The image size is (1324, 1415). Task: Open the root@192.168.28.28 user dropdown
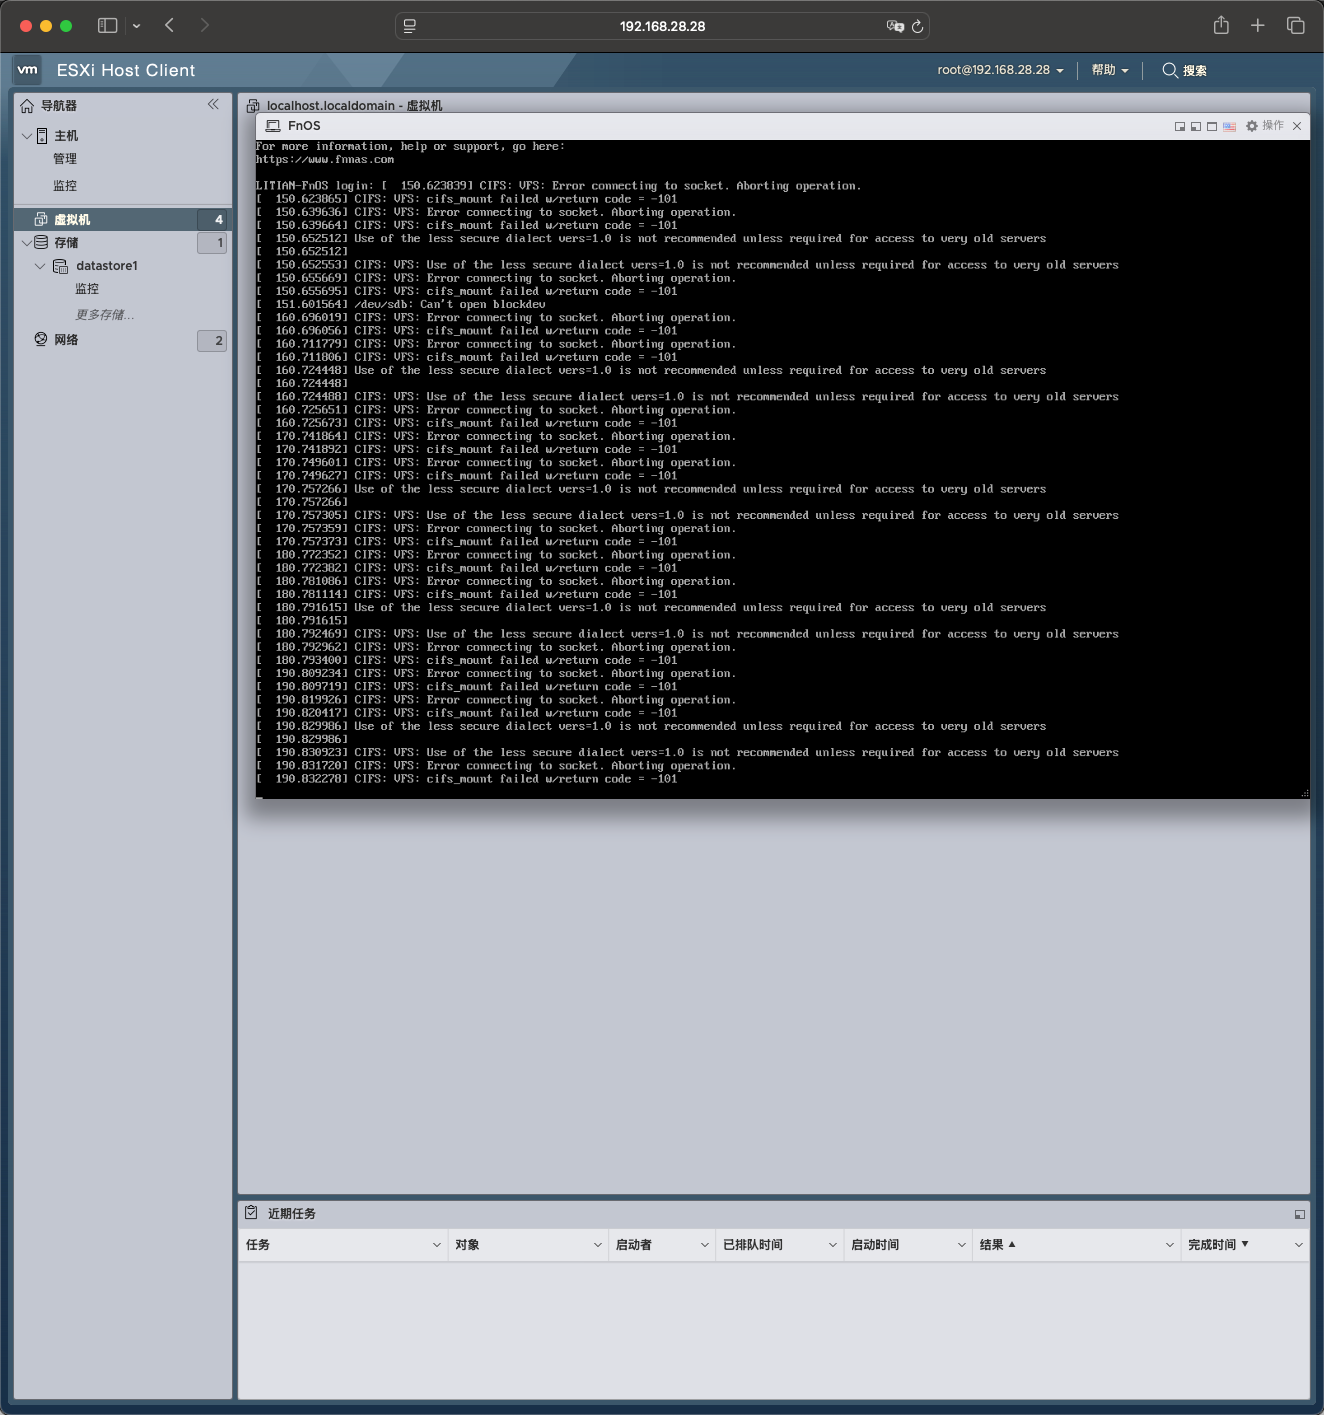coord(1000,70)
